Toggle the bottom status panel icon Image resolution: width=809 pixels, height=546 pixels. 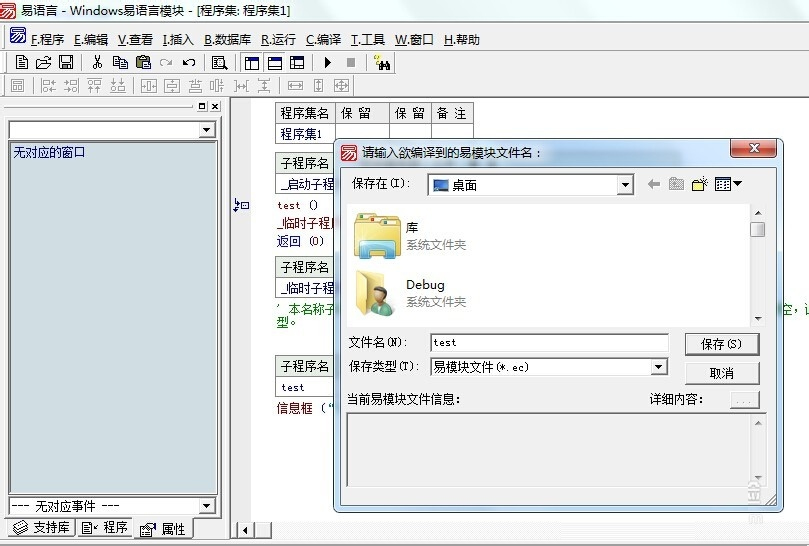click(x=274, y=63)
